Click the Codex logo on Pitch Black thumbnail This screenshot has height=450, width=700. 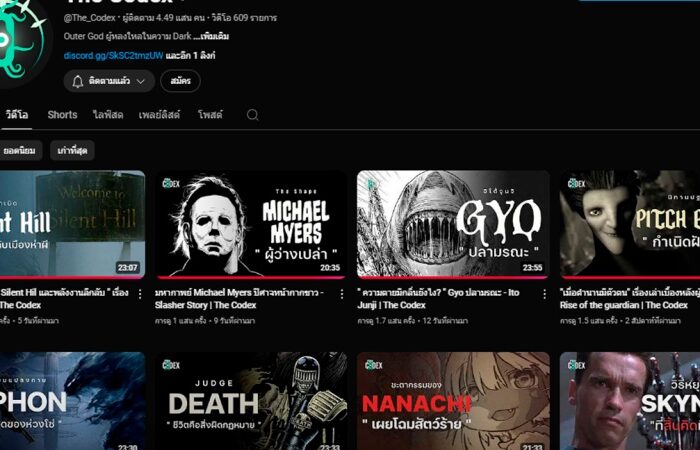576,183
